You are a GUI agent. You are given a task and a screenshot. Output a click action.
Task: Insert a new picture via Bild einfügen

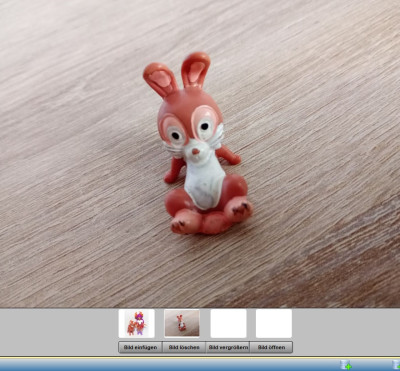point(140,347)
